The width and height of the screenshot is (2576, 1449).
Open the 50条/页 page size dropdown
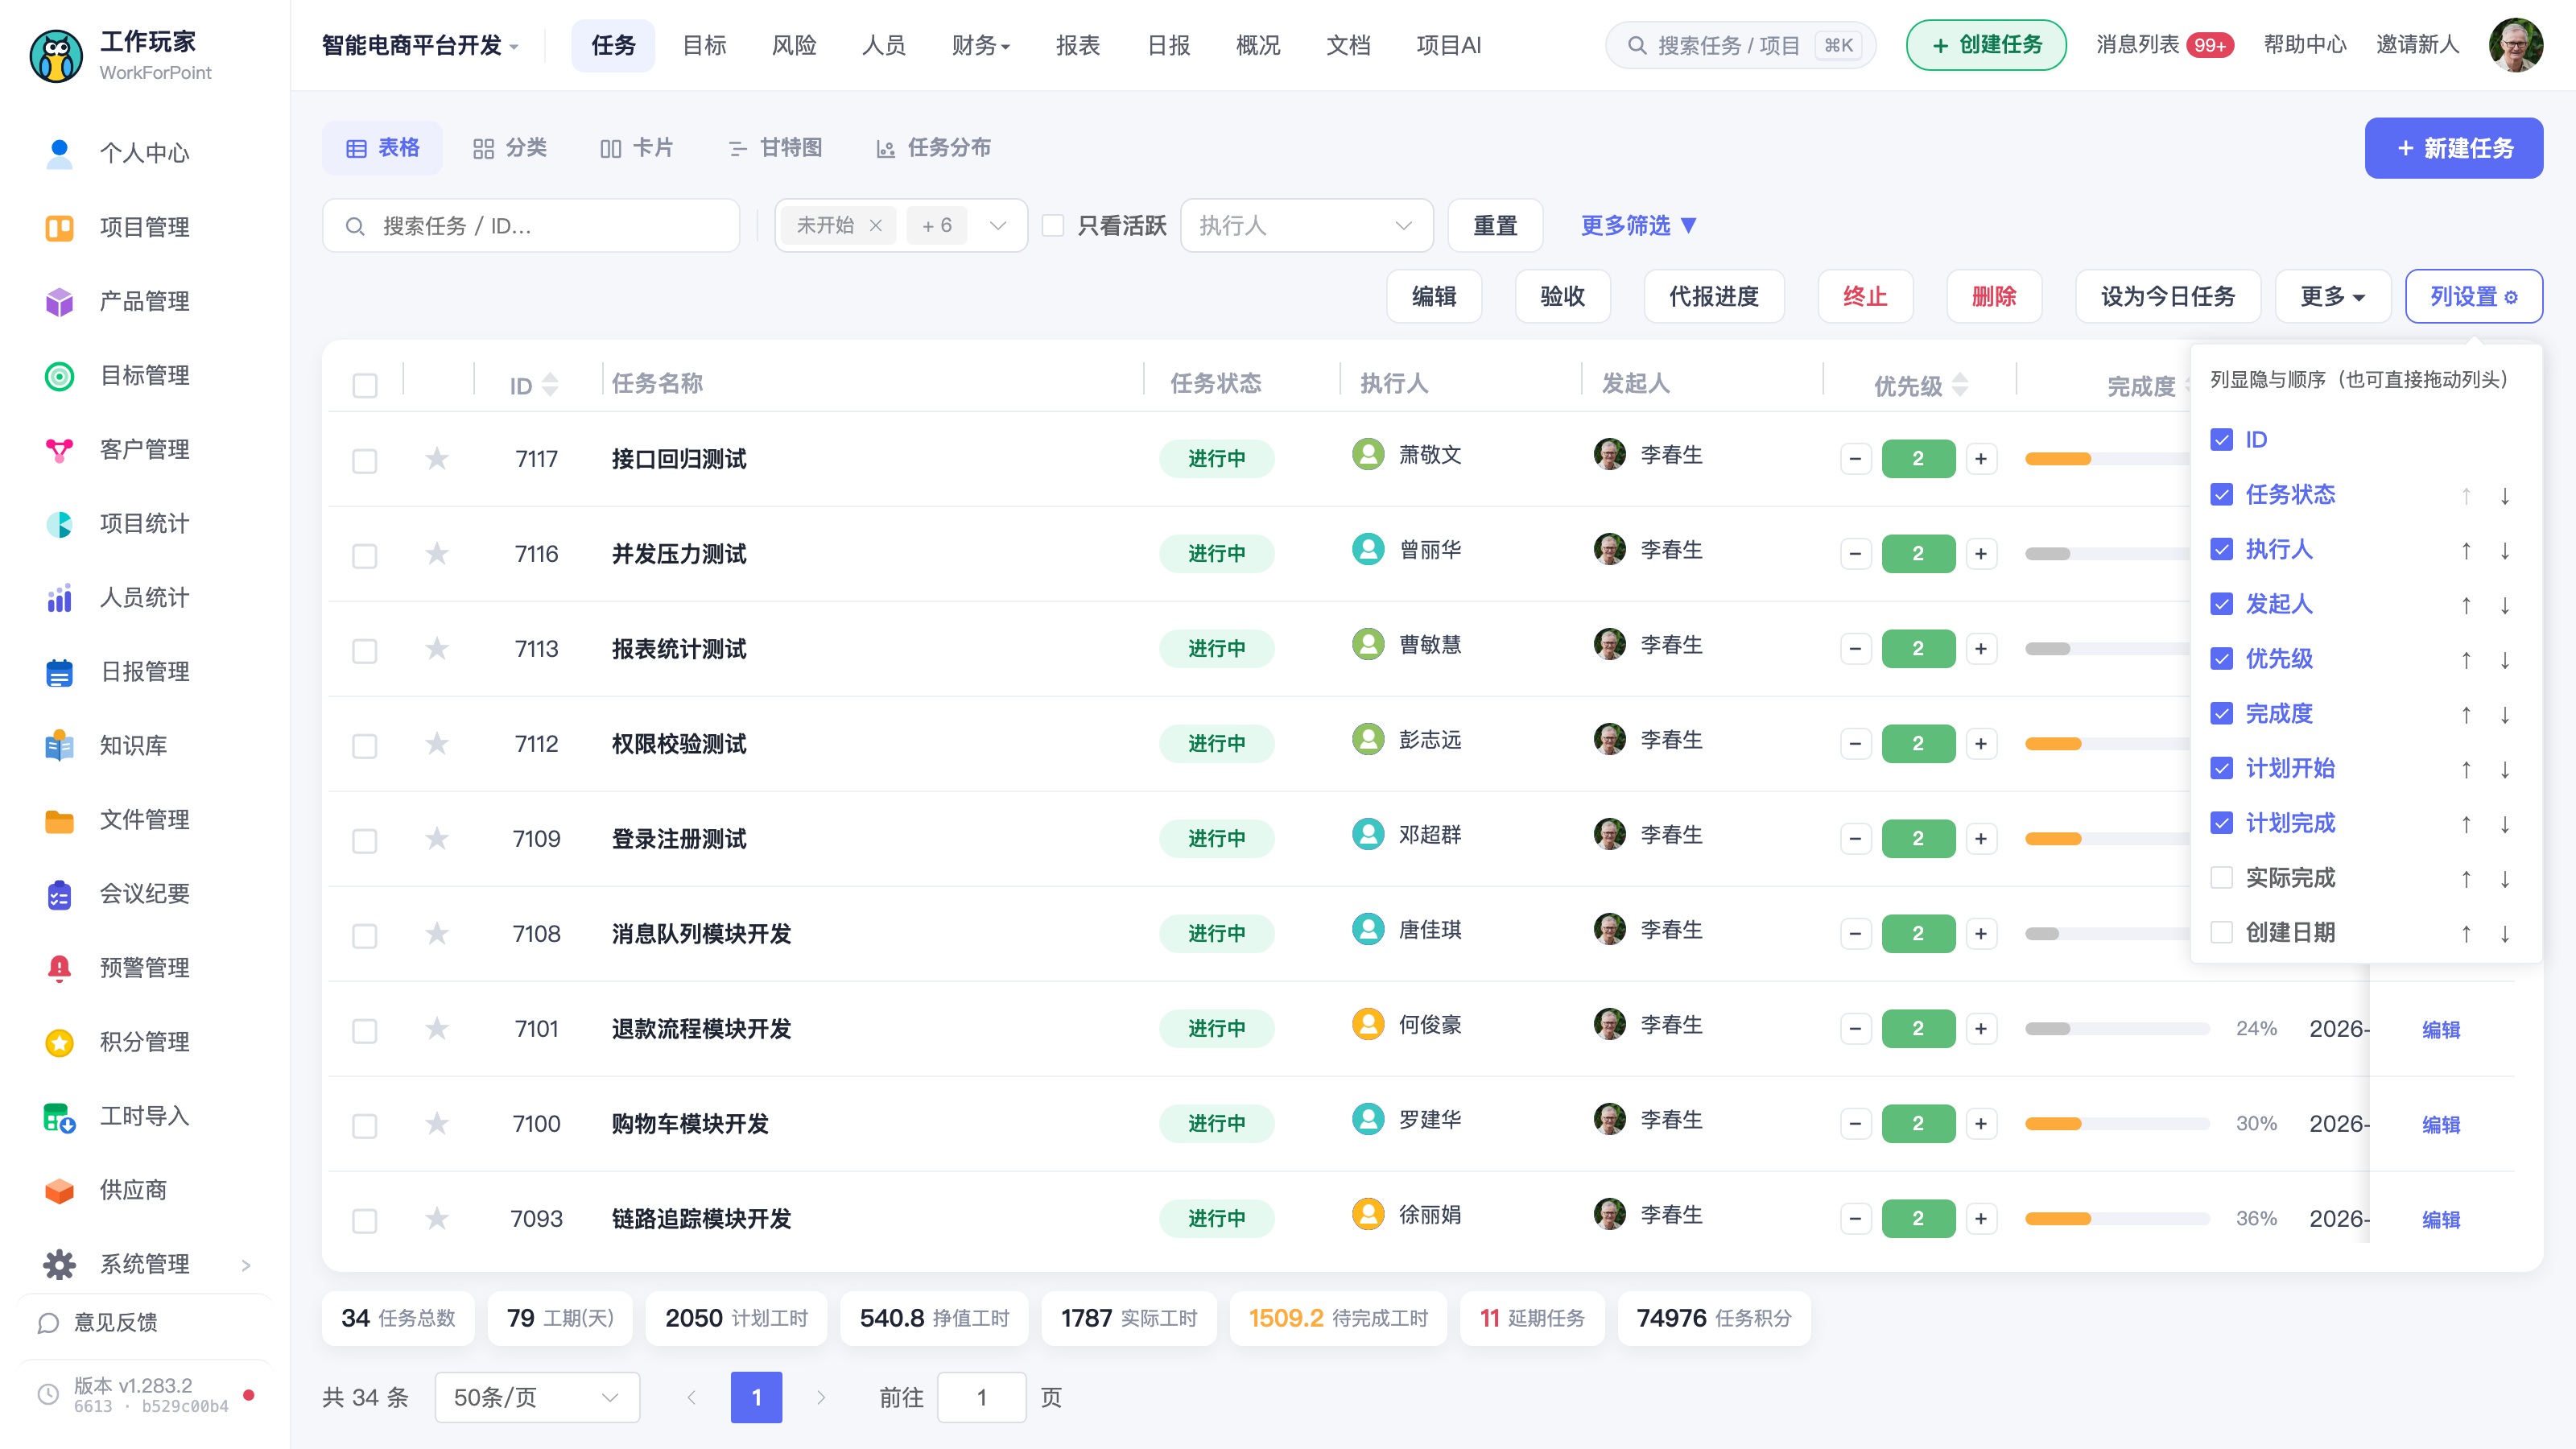tap(537, 1397)
